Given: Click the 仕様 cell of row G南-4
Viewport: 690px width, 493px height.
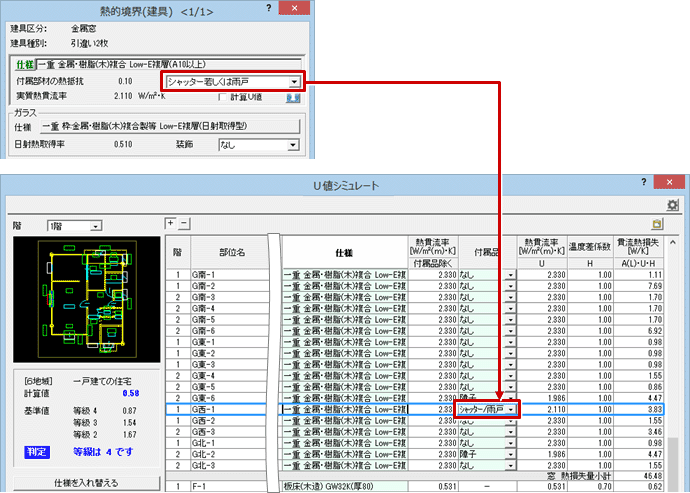Looking at the screenshot, I should click(x=345, y=309).
